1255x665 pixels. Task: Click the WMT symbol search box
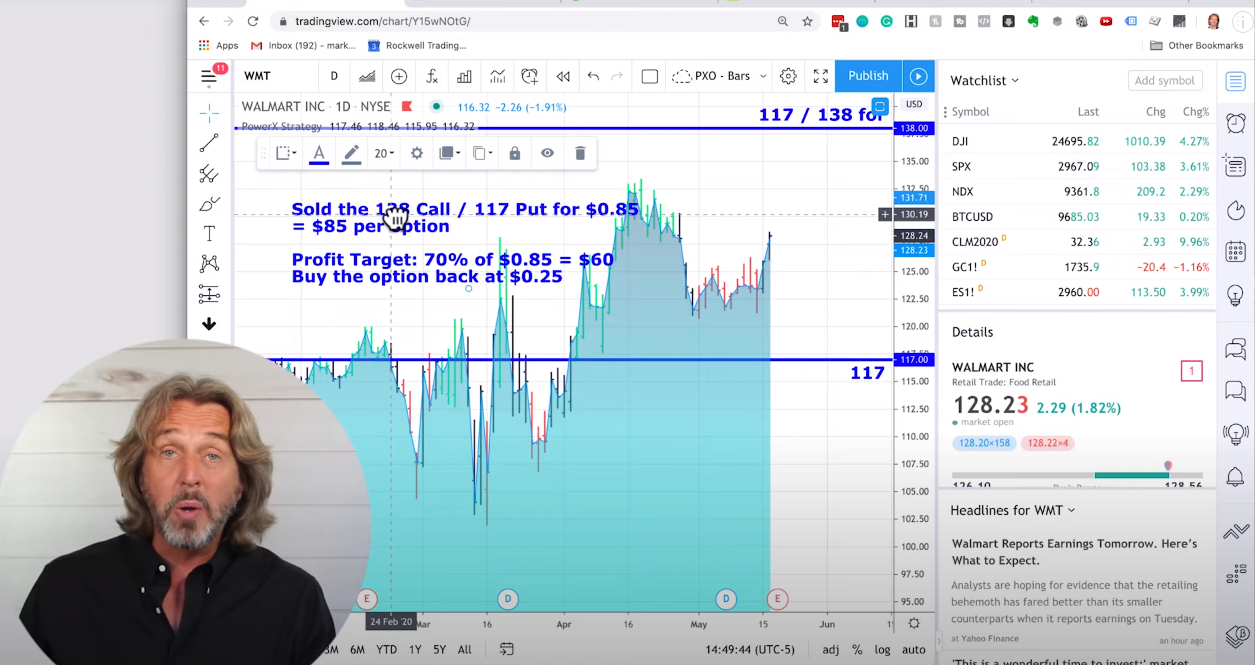(x=276, y=76)
